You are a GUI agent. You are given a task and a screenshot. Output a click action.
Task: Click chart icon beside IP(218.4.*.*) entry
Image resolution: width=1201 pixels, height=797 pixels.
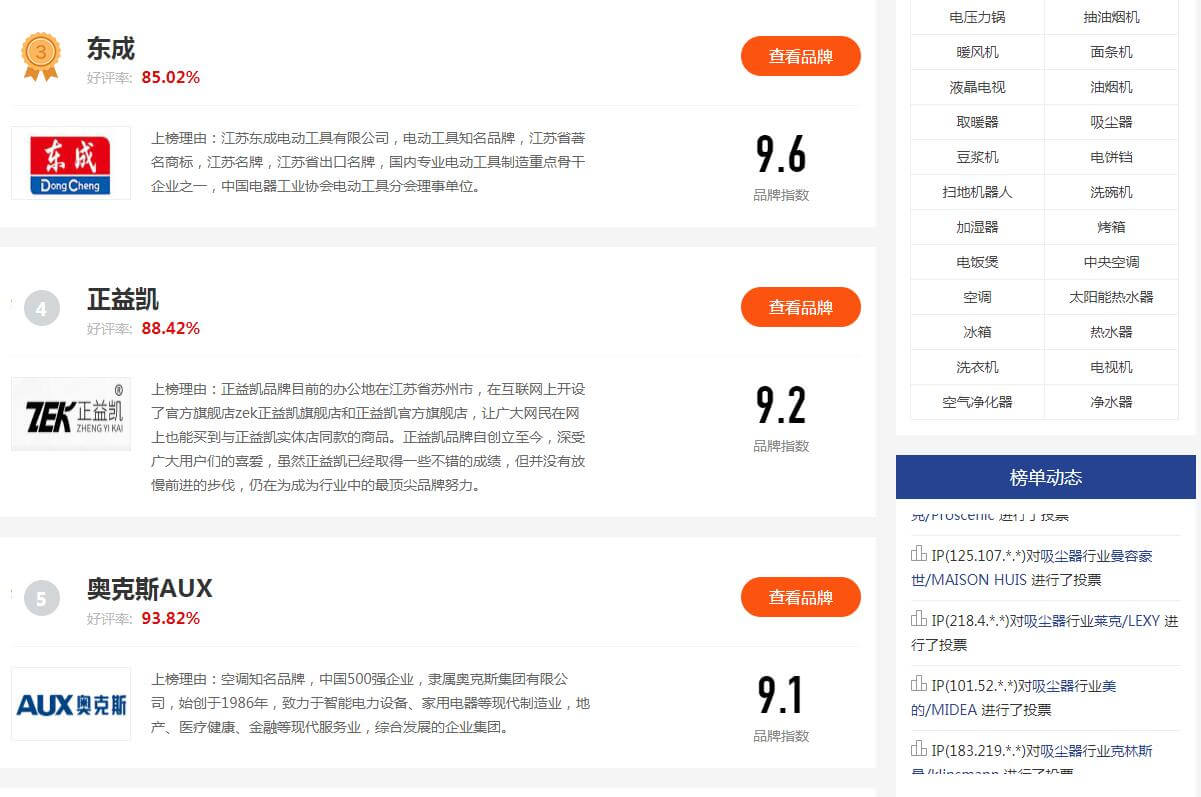pos(919,619)
